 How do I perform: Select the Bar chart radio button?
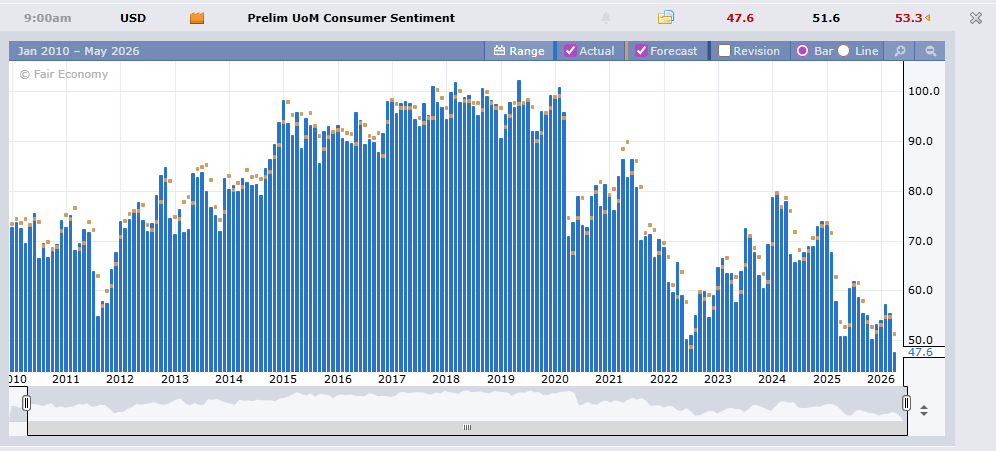click(x=802, y=51)
